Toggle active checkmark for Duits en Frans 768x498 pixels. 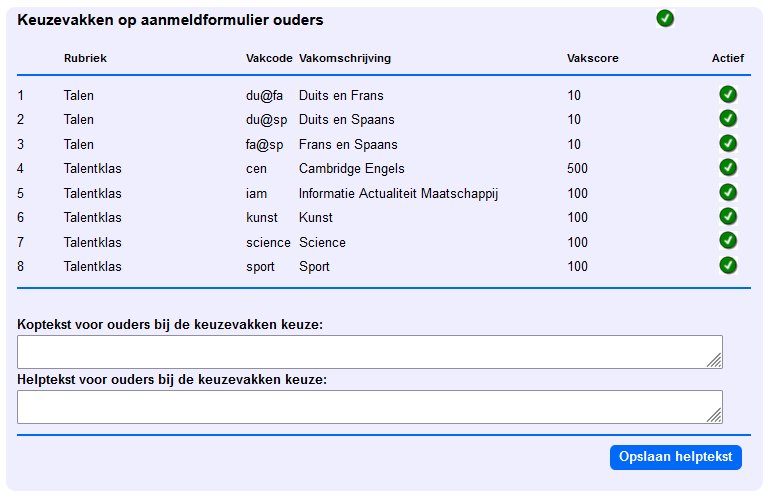(x=728, y=94)
